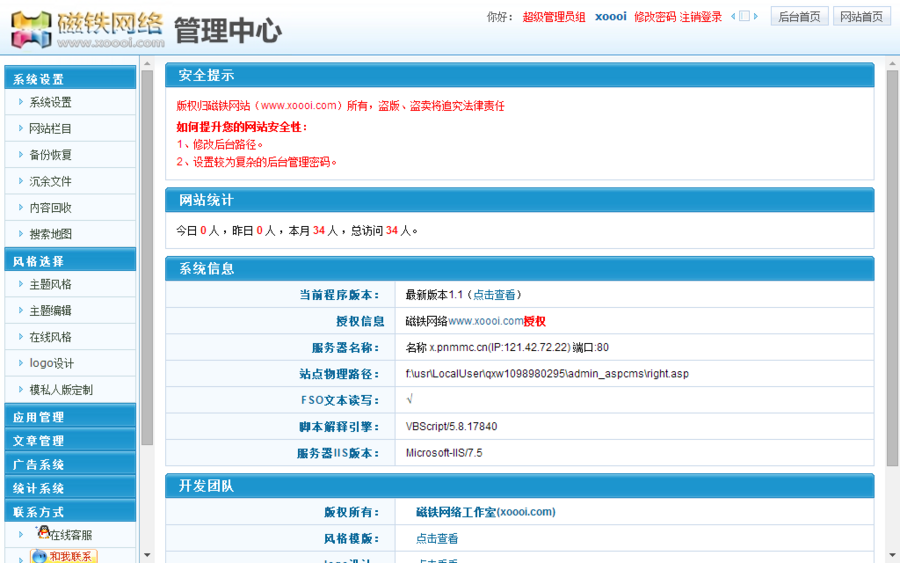Click the 如何提升您的网站安全性 heading

click(x=242, y=127)
